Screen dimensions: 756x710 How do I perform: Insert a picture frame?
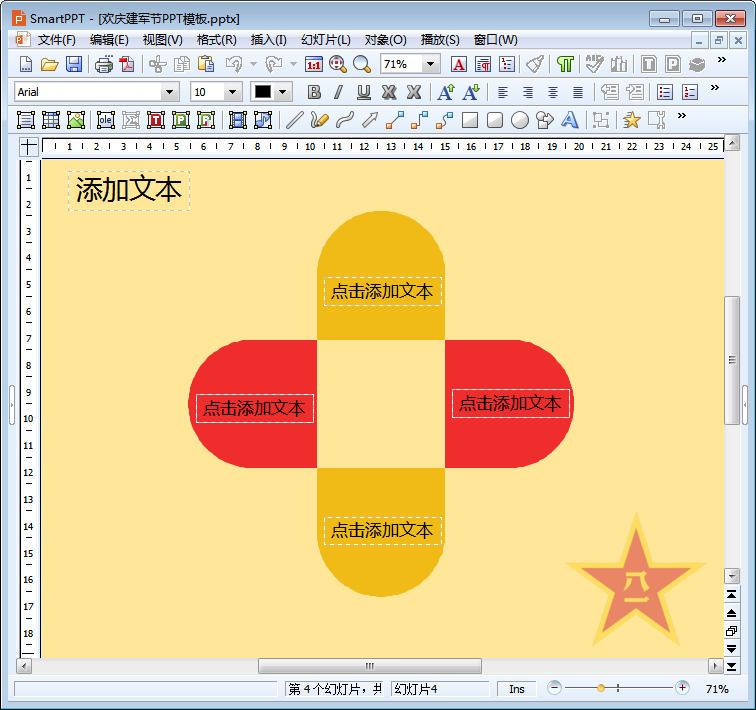coord(76,120)
